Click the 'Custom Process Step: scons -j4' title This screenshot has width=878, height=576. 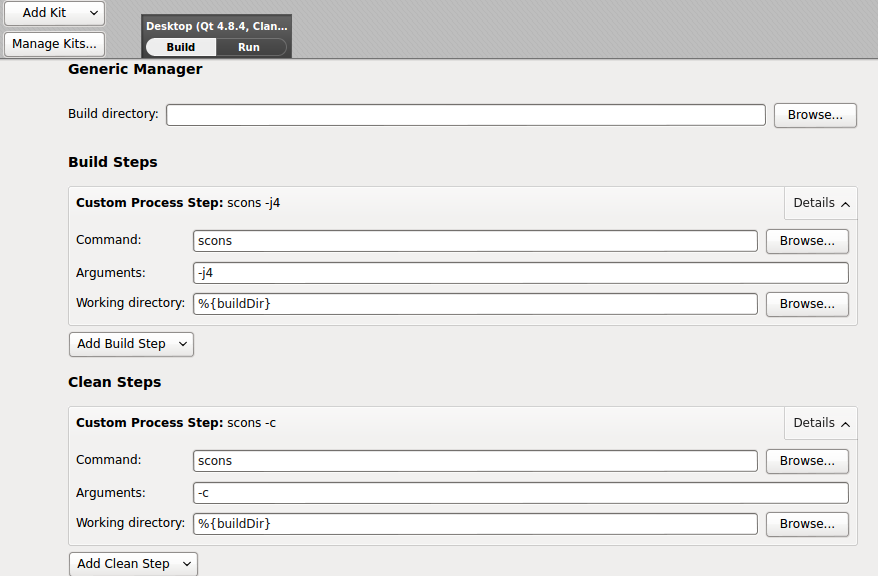(x=178, y=203)
